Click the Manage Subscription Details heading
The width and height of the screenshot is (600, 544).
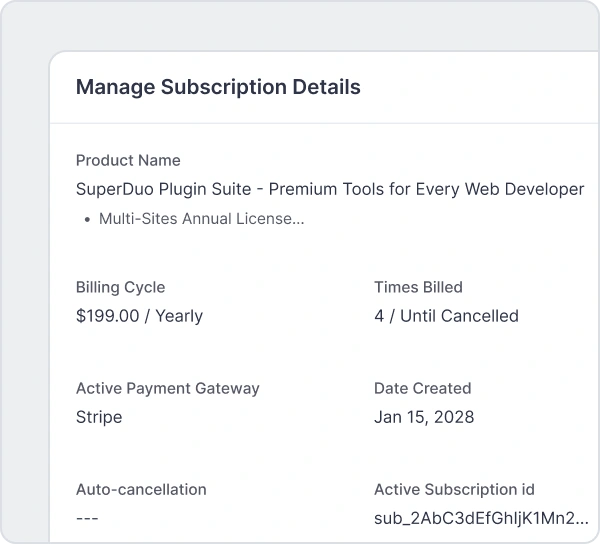(218, 87)
